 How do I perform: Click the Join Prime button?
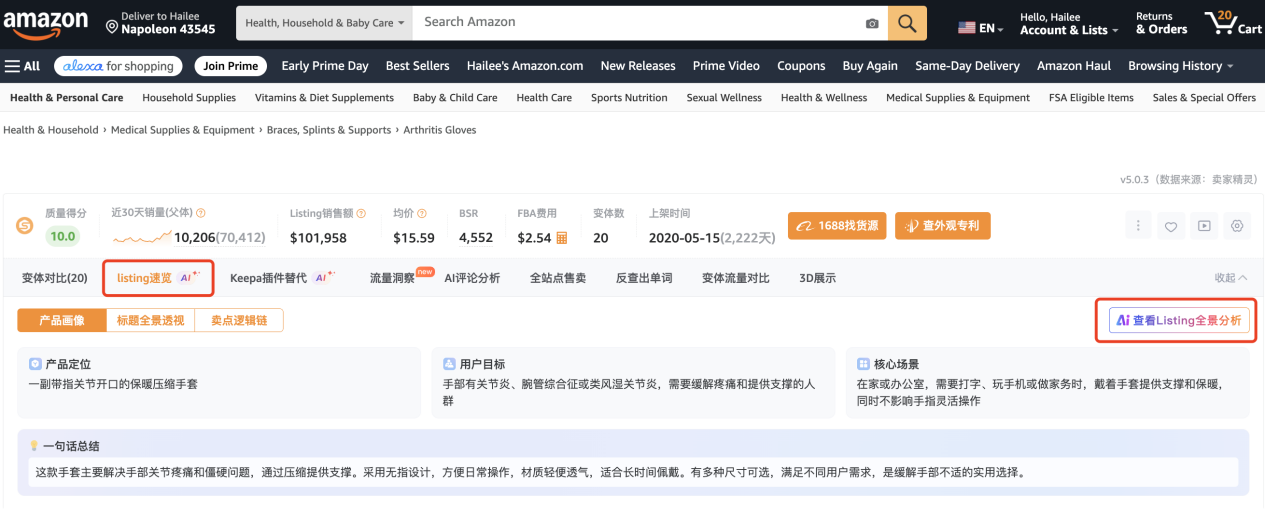coord(230,66)
